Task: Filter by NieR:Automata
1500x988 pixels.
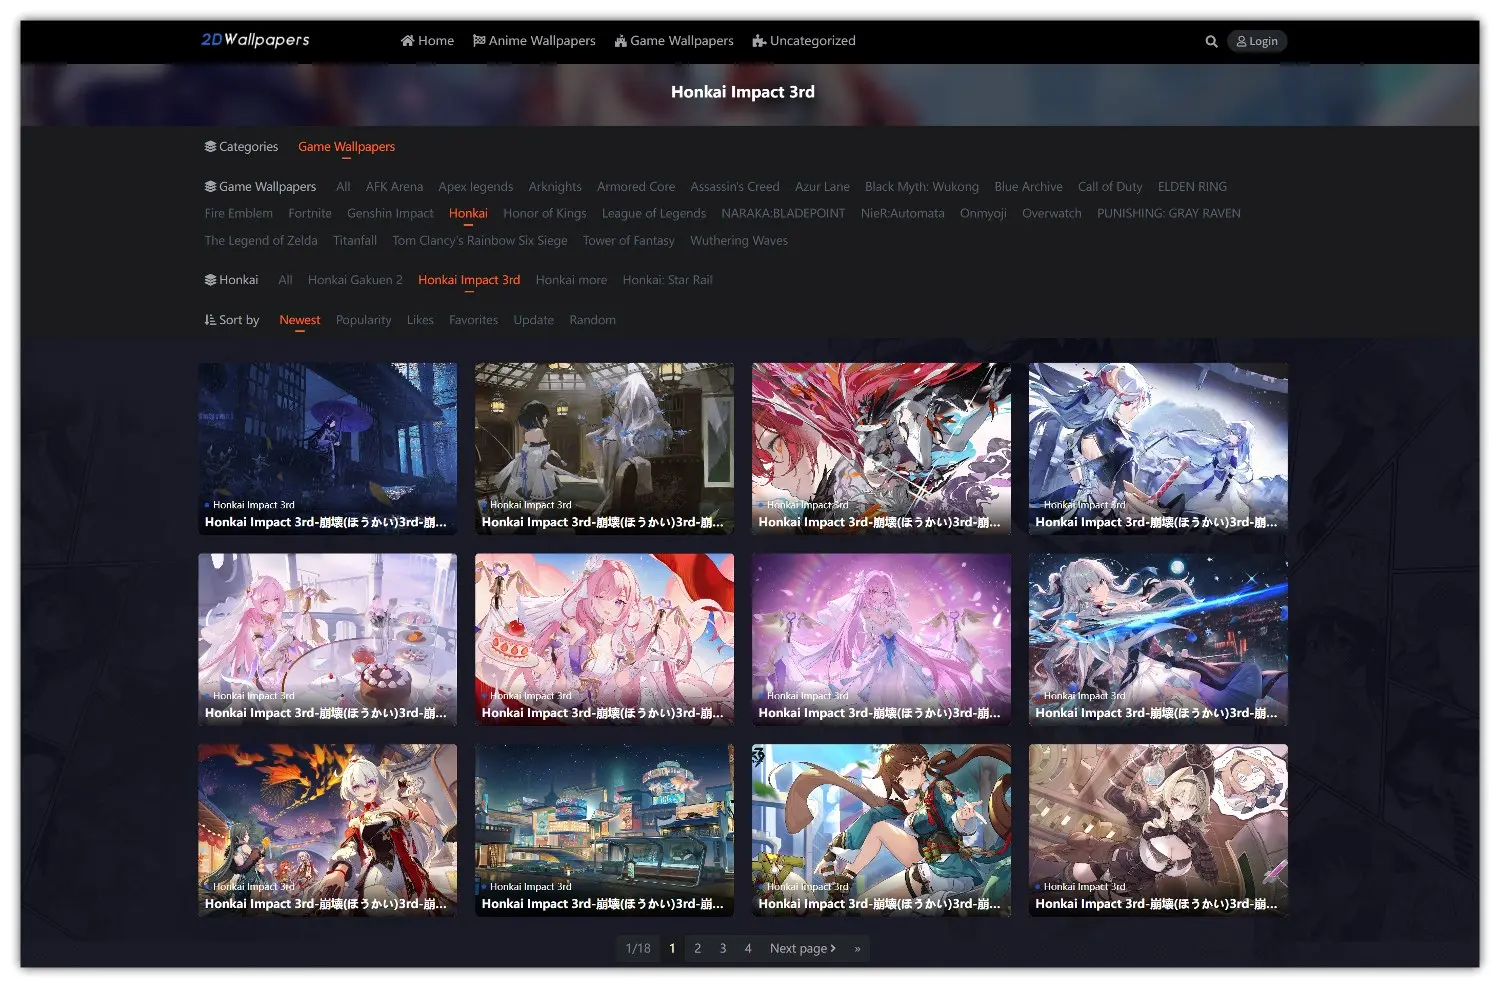Action: point(902,214)
